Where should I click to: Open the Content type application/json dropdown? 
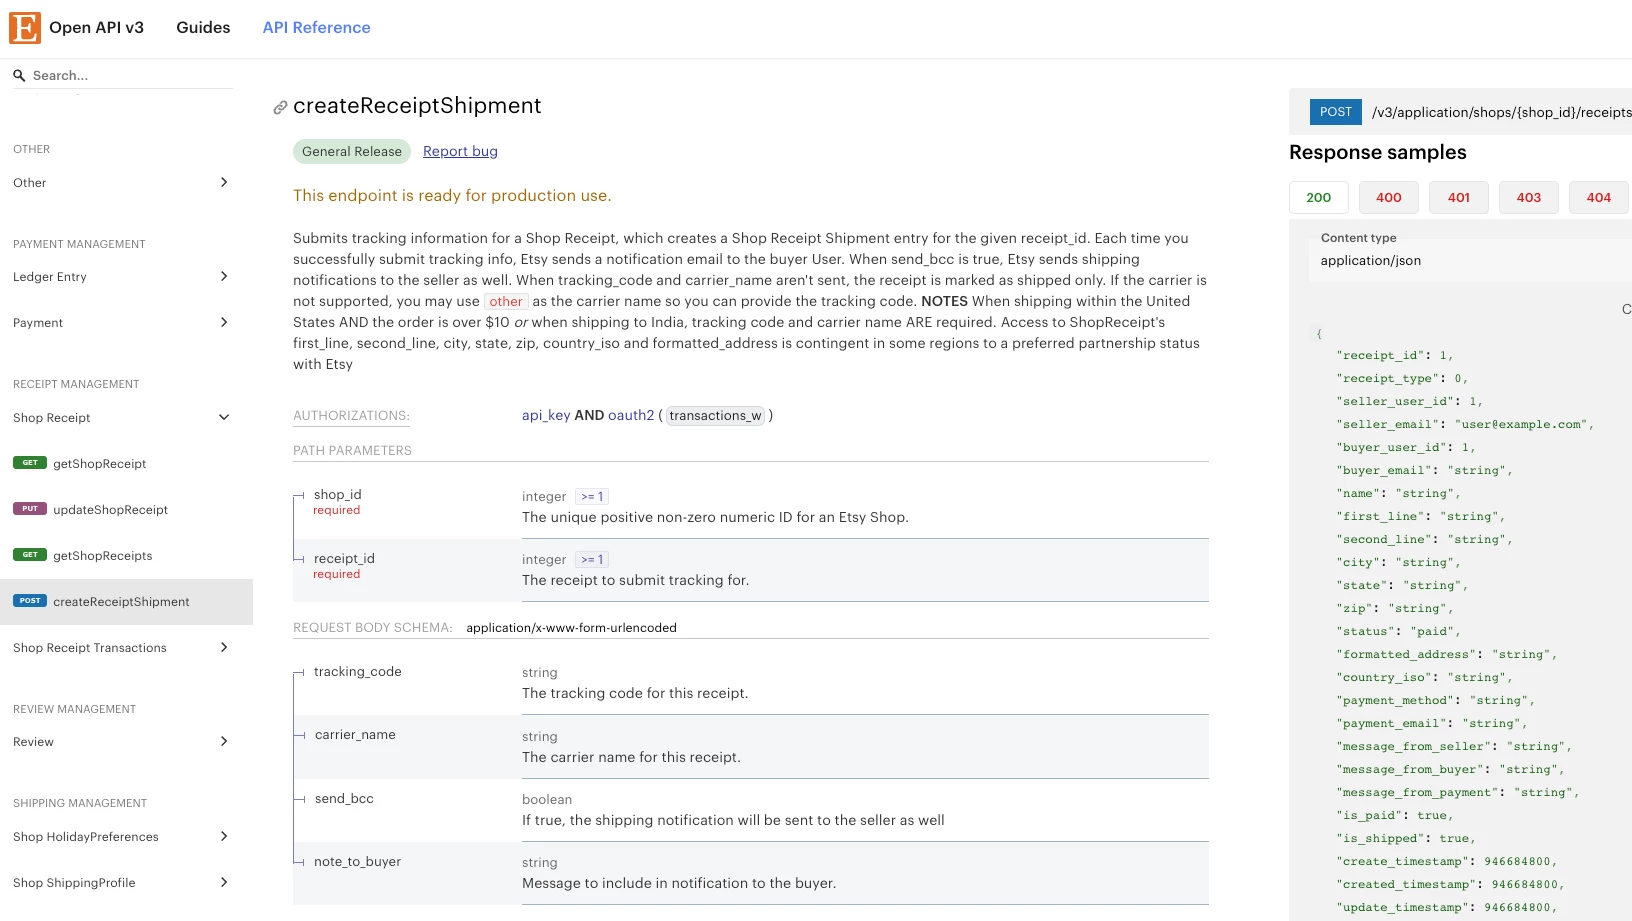1470,261
